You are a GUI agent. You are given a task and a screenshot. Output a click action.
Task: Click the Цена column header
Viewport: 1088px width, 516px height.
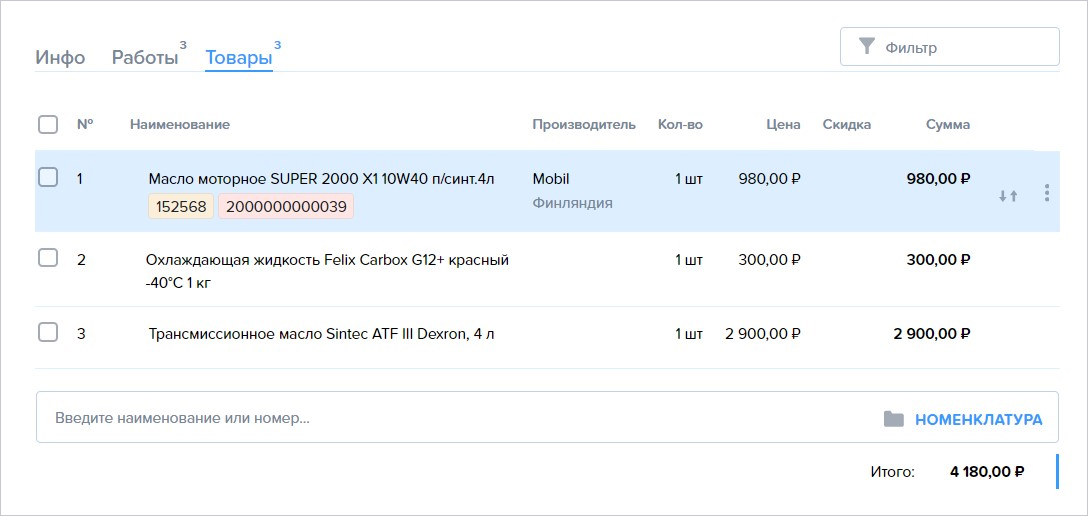[x=783, y=125]
